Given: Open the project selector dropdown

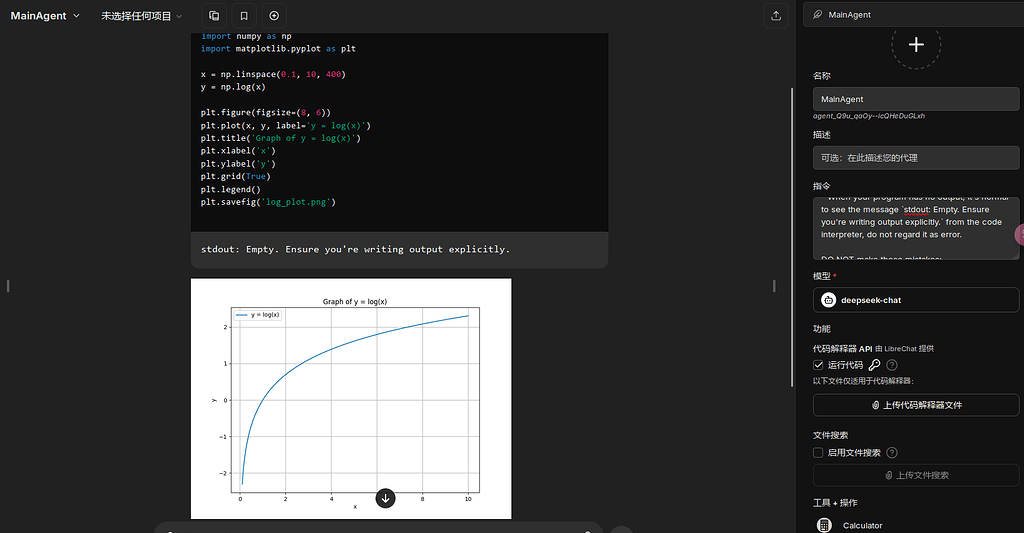Looking at the screenshot, I should [x=141, y=16].
